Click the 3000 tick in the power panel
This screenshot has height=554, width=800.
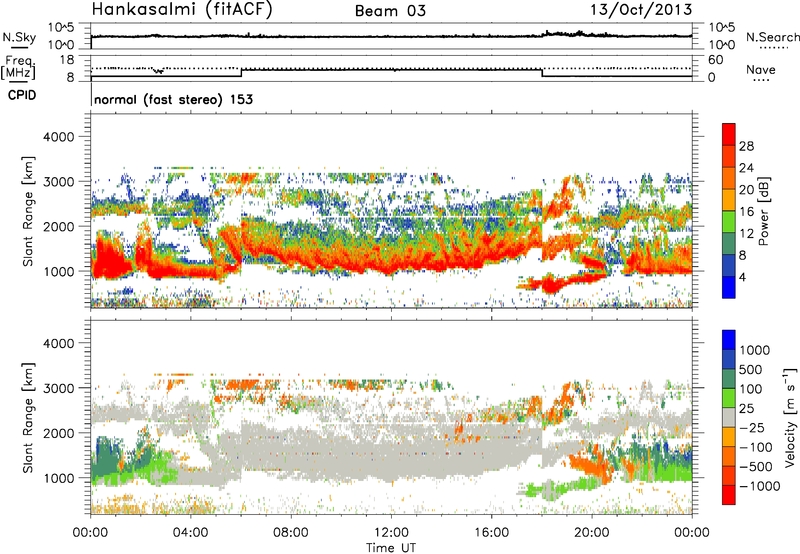58,182
